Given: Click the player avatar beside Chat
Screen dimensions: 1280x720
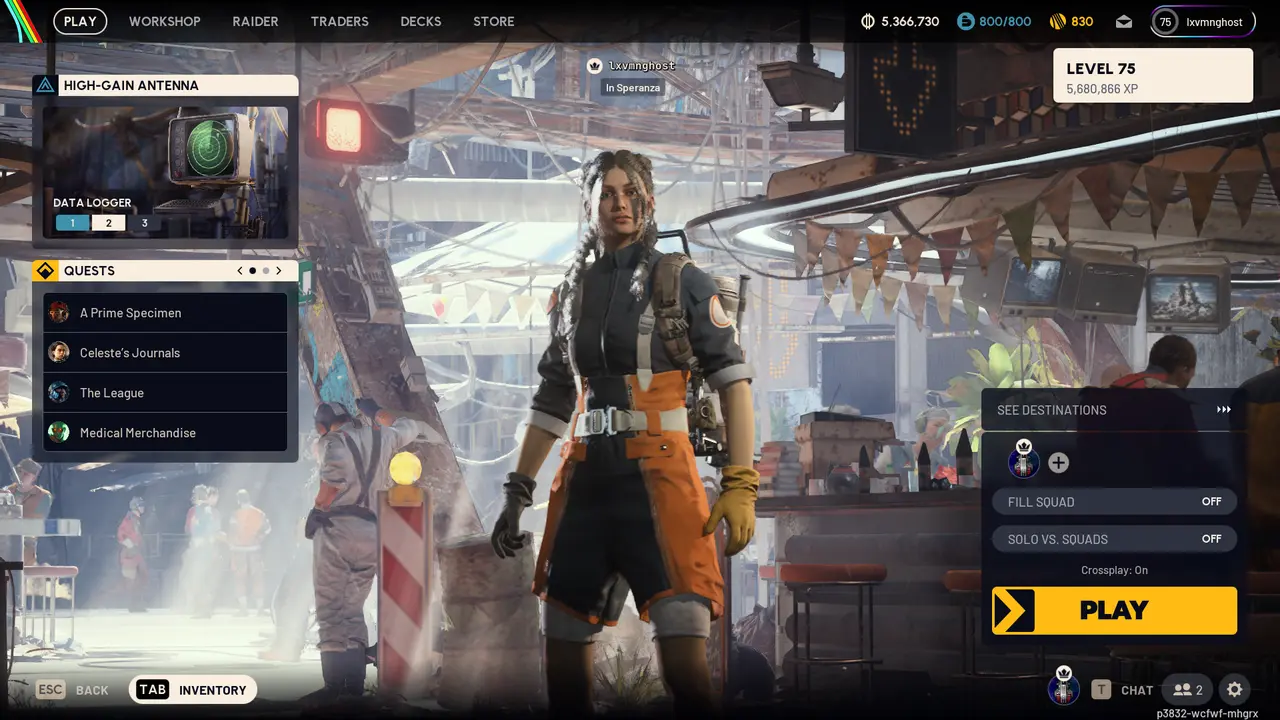Looking at the screenshot, I should point(1064,688).
